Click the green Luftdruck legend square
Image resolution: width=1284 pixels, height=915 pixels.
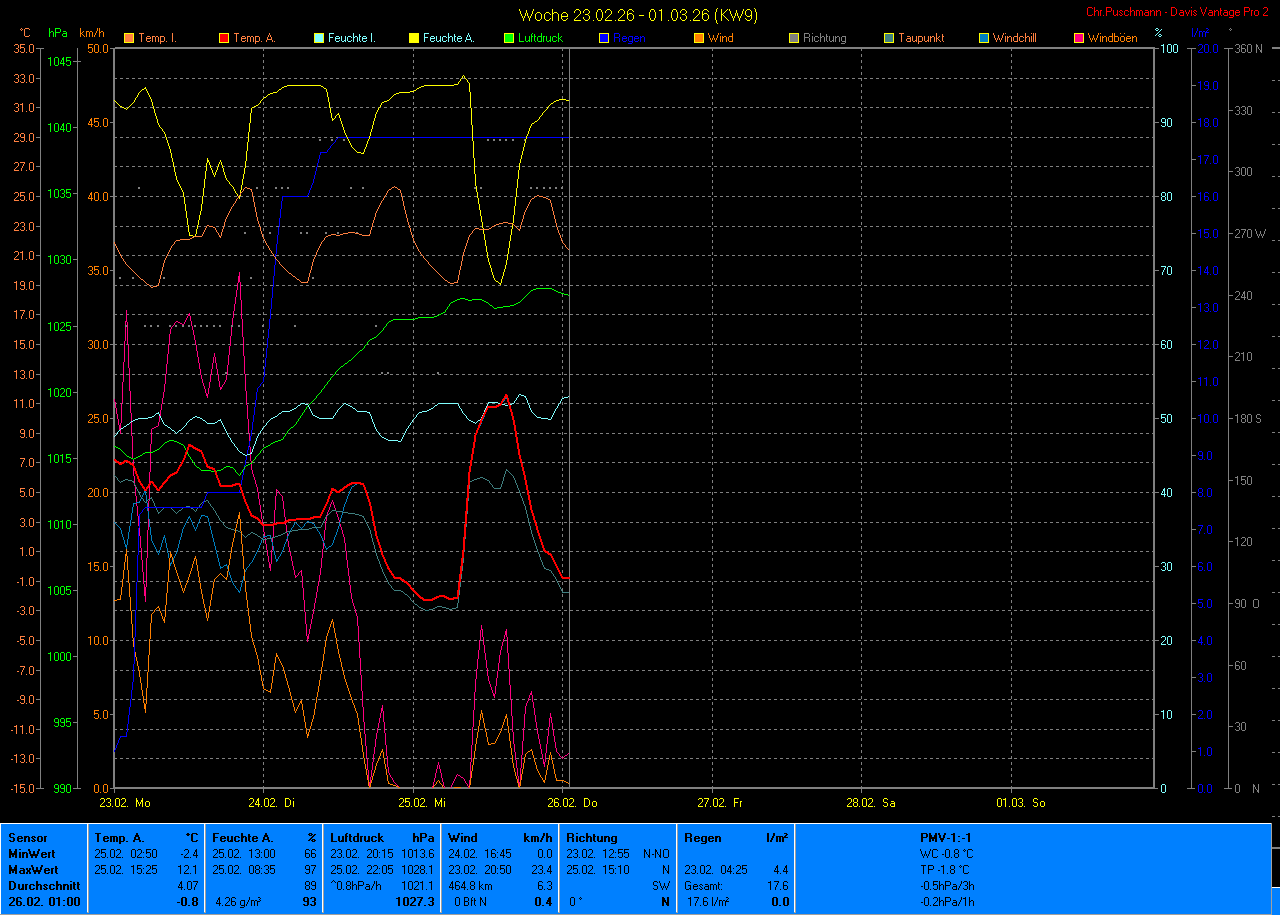point(509,39)
